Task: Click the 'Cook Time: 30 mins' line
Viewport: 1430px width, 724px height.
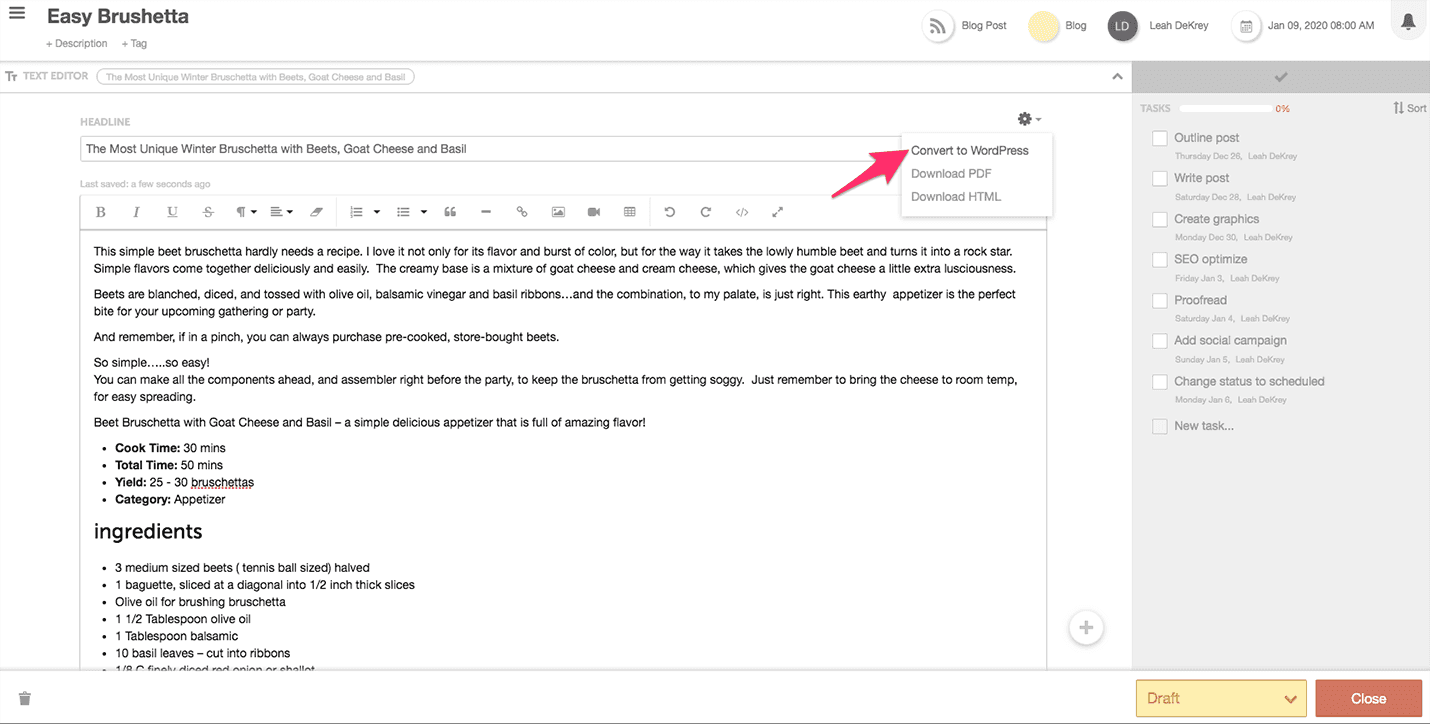Action: pyautogui.click(x=170, y=448)
